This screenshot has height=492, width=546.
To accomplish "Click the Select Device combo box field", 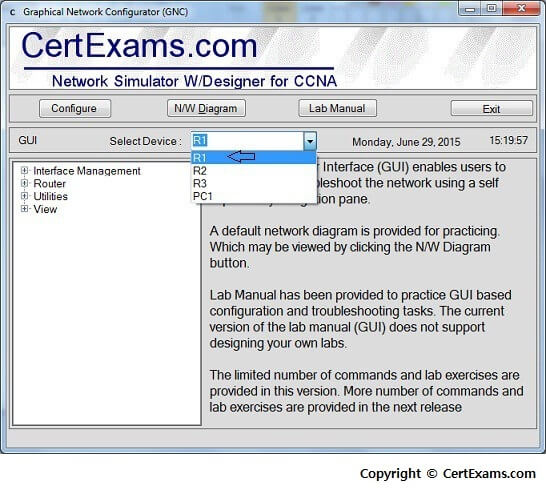I will click(x=248, y=141).
